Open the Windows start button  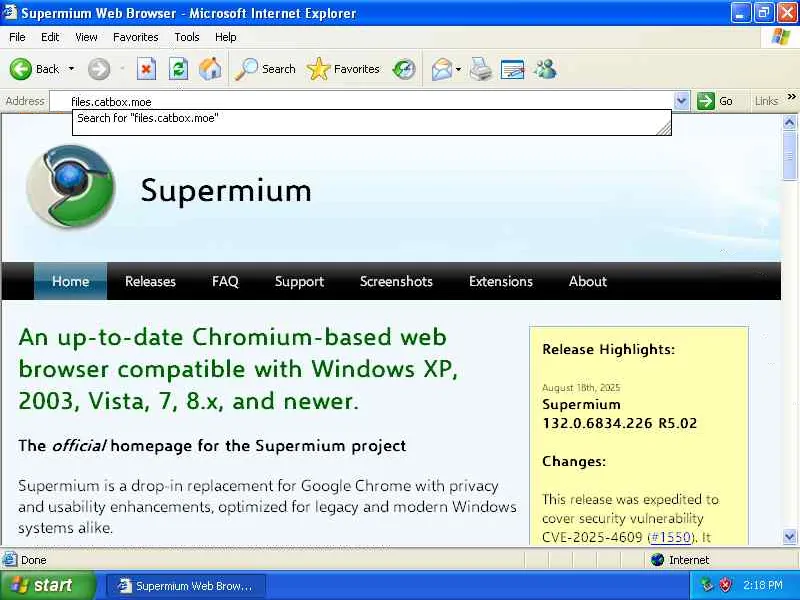pyautogui.click(x=47, y=585)
